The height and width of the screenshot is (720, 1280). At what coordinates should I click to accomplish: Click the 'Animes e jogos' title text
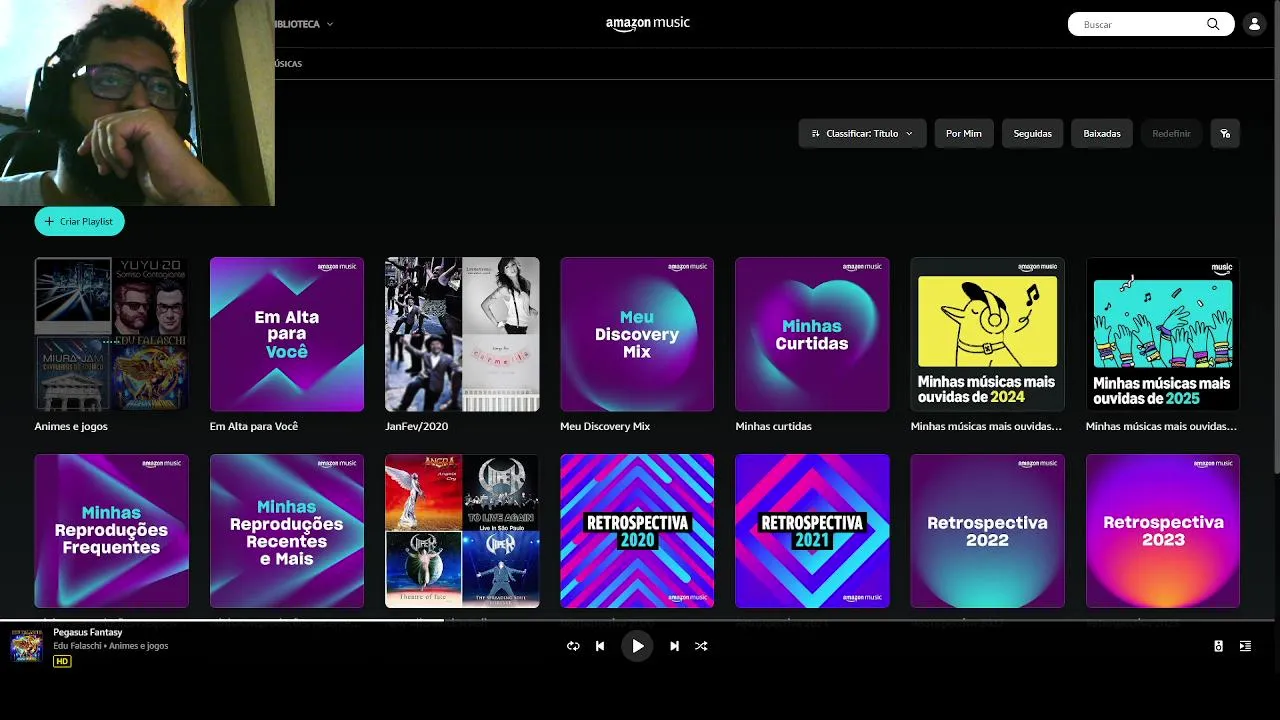[x=71, y=426]
